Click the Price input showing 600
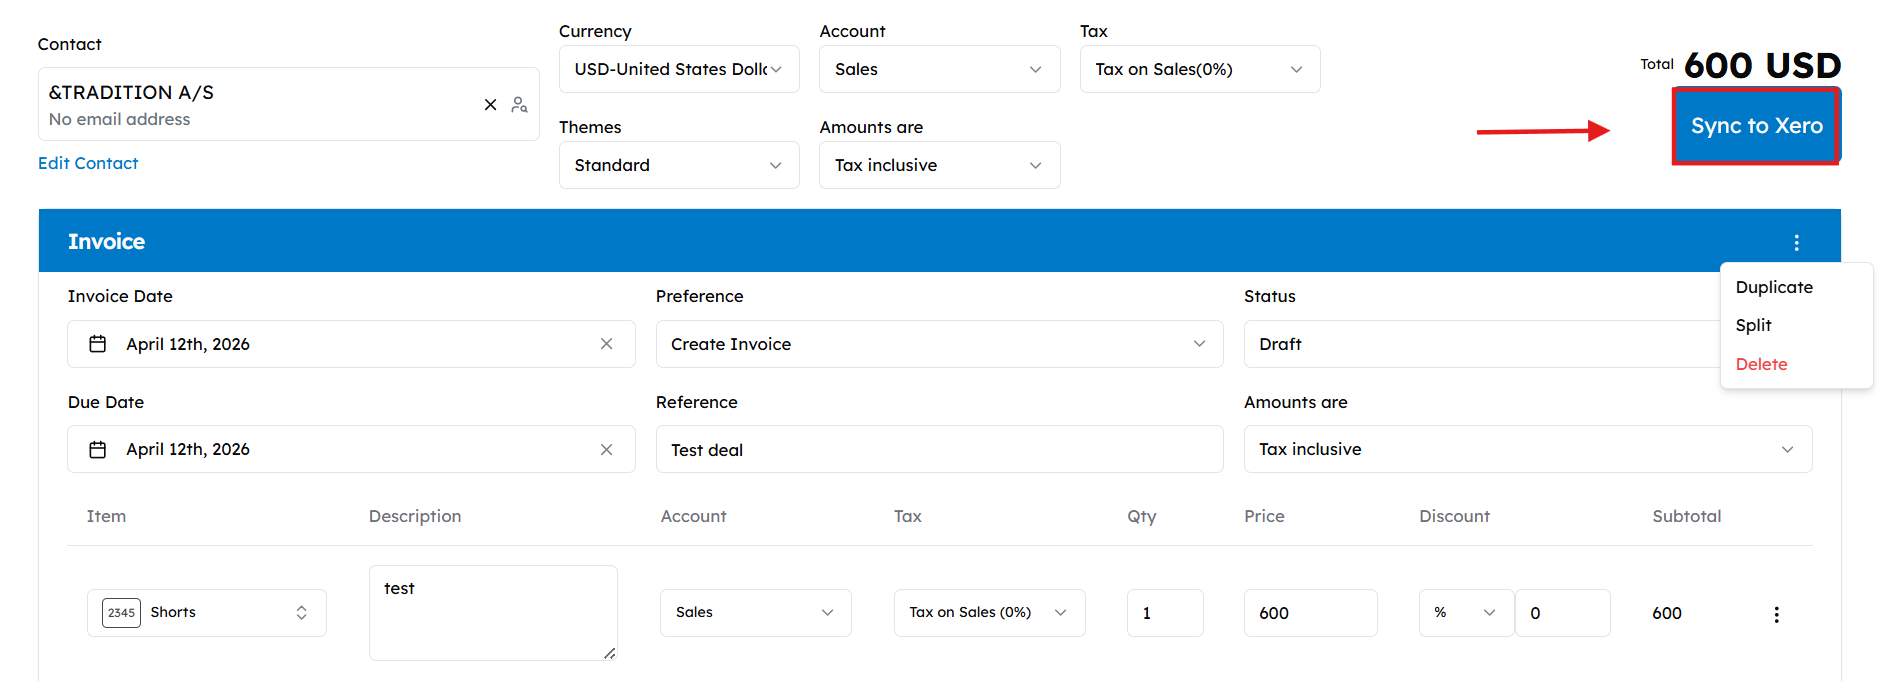Viewport: 1894px width, 681px height. click(1310, 613)
